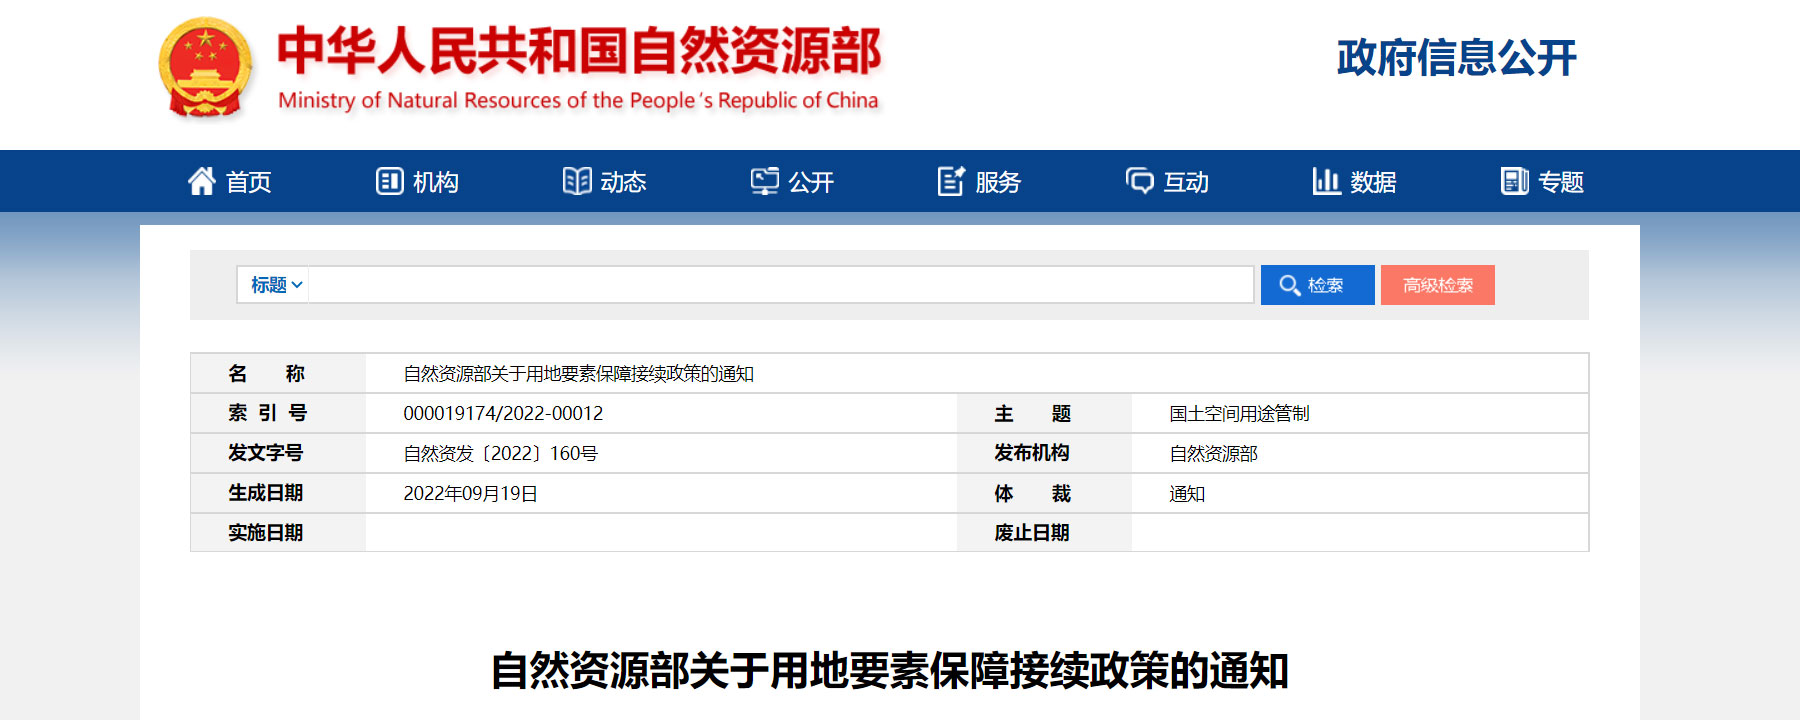This screenshot has width=1800, height=720.
Task: Click the search text input field
Action: [781, 285]
